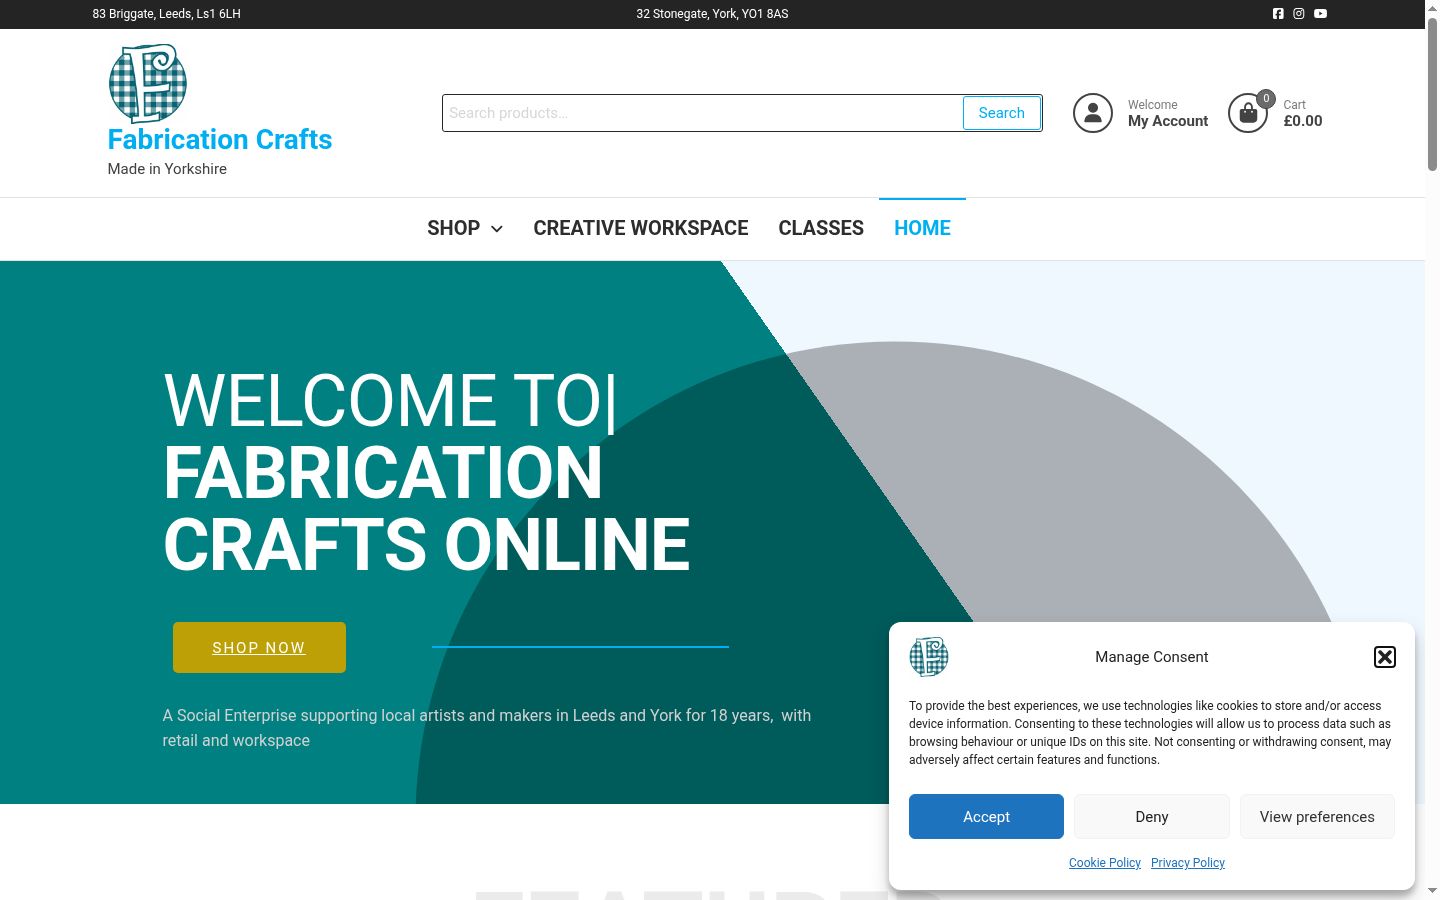Click the scrollbar down arrow
This screenshot has height=900, width=1440.
(x=1432, y=890)
